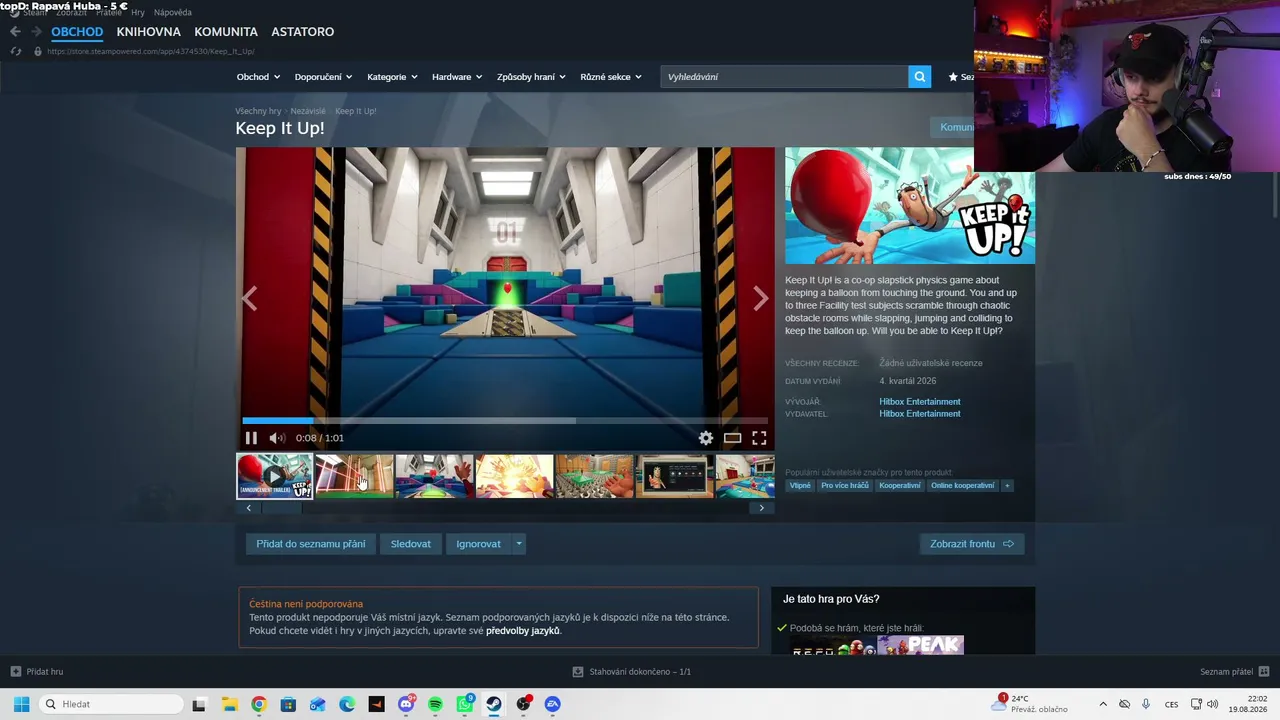Click the Ignorovat button

[x=478, y=544]
